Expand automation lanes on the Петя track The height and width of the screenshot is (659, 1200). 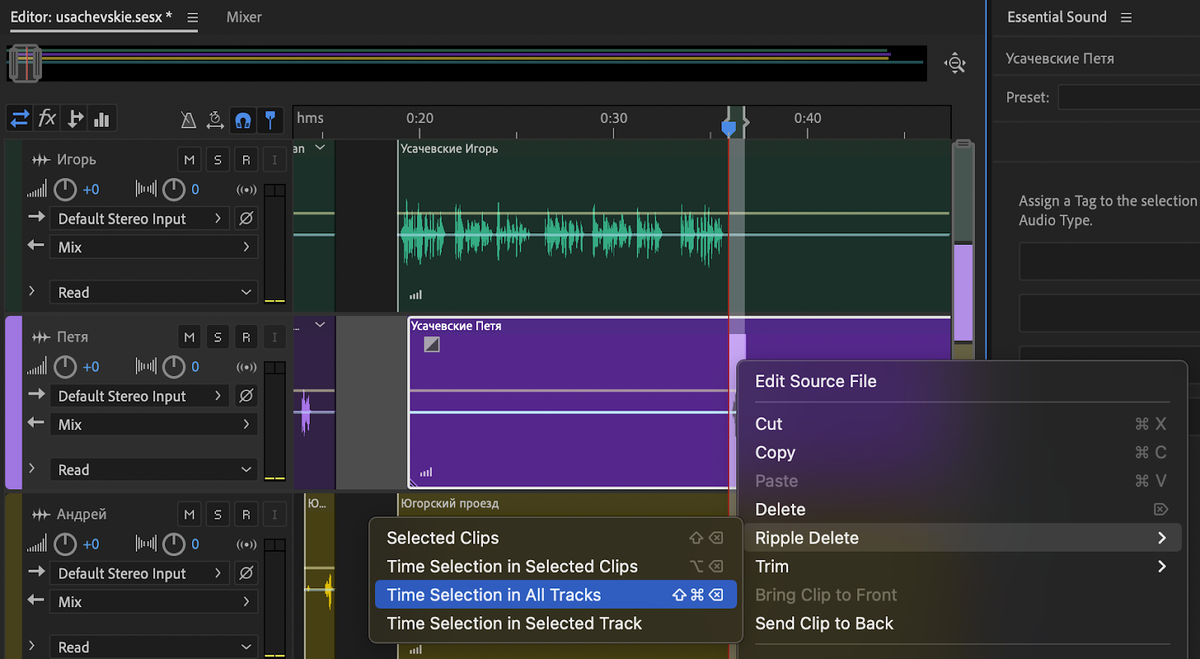pyautogui.click(x=32, y=469)
